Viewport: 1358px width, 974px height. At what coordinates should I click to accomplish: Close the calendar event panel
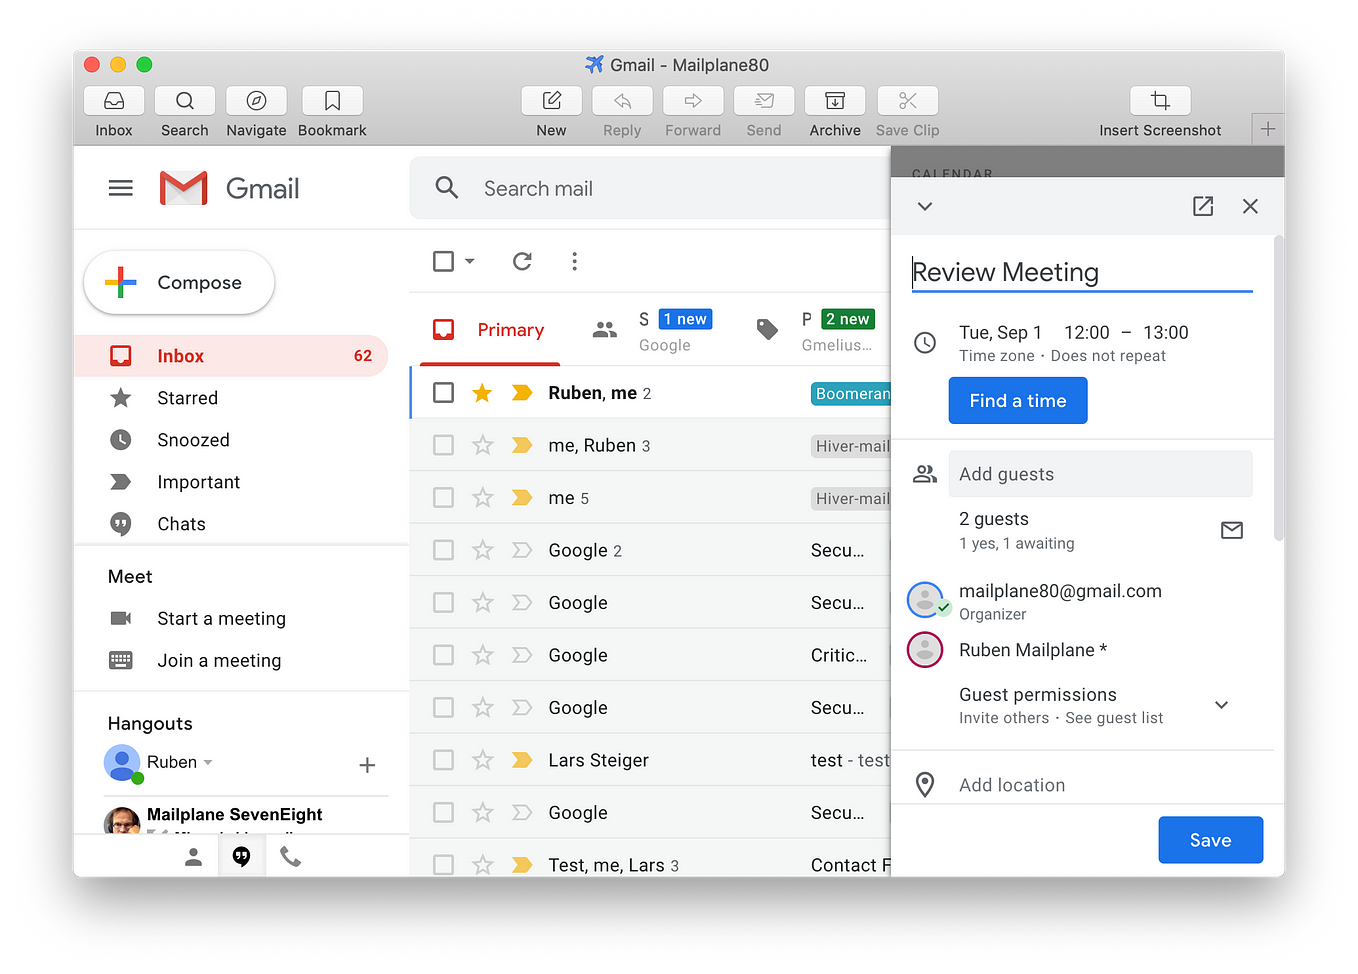(1250, 206)
